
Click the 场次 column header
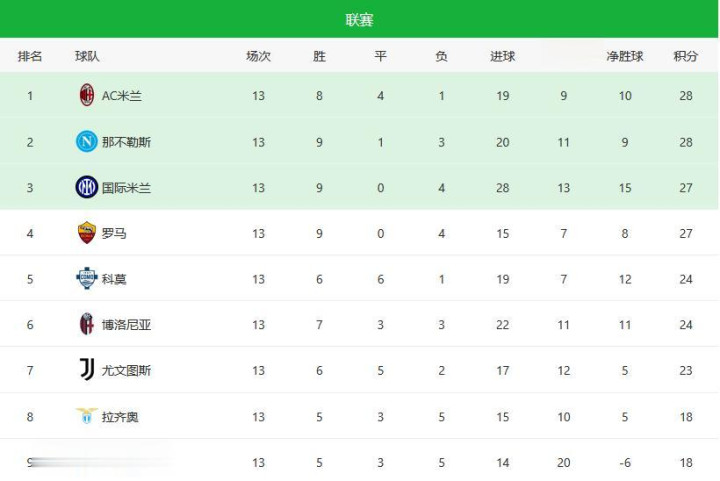tap(258, 57)
